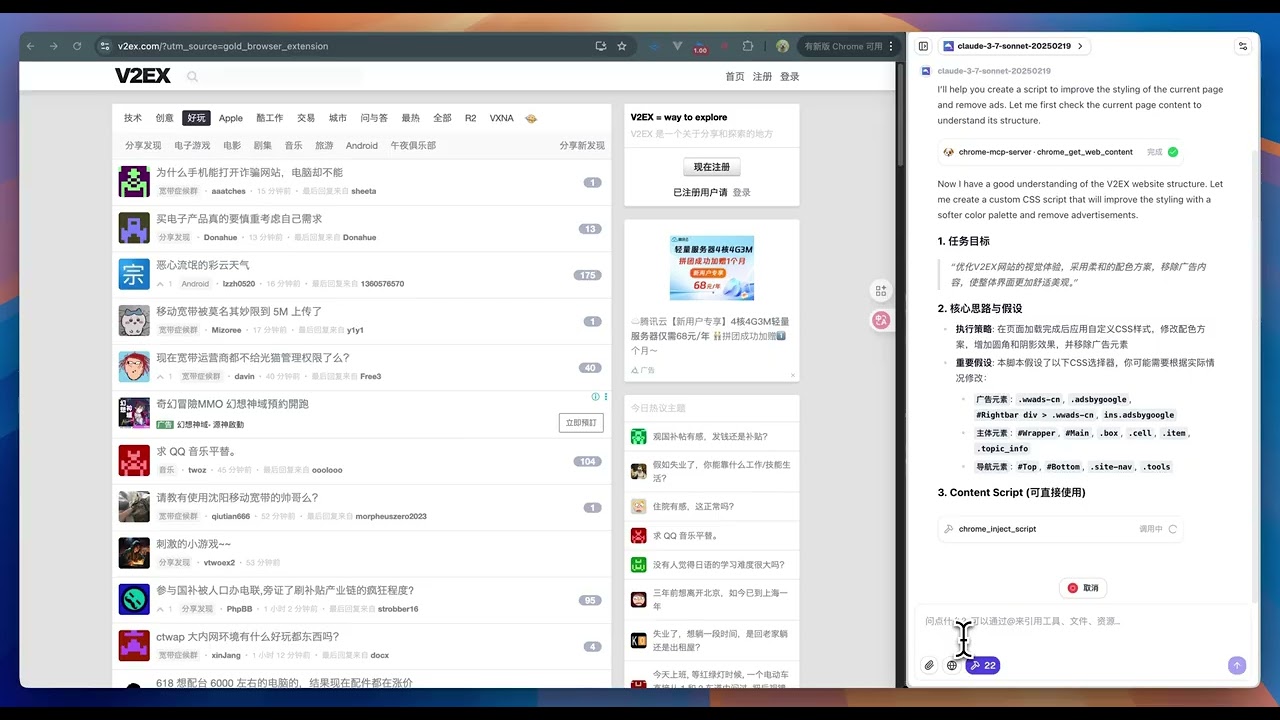The width and height of the screenshot is (1280, 720).
Task: Click the browser forward arrow
Action: 53,46
